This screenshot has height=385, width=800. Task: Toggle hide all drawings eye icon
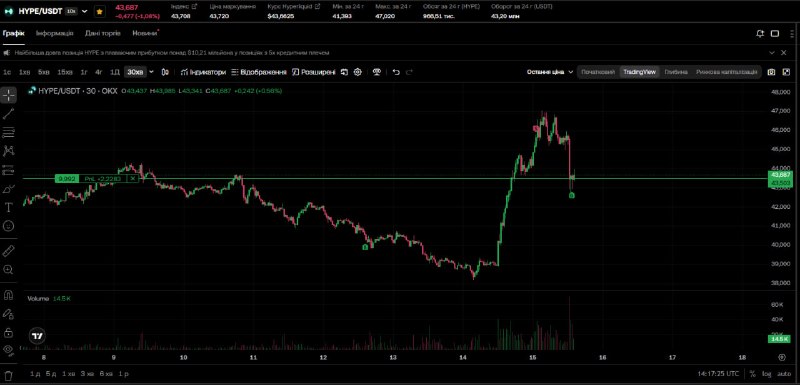(x=8, y=349)
